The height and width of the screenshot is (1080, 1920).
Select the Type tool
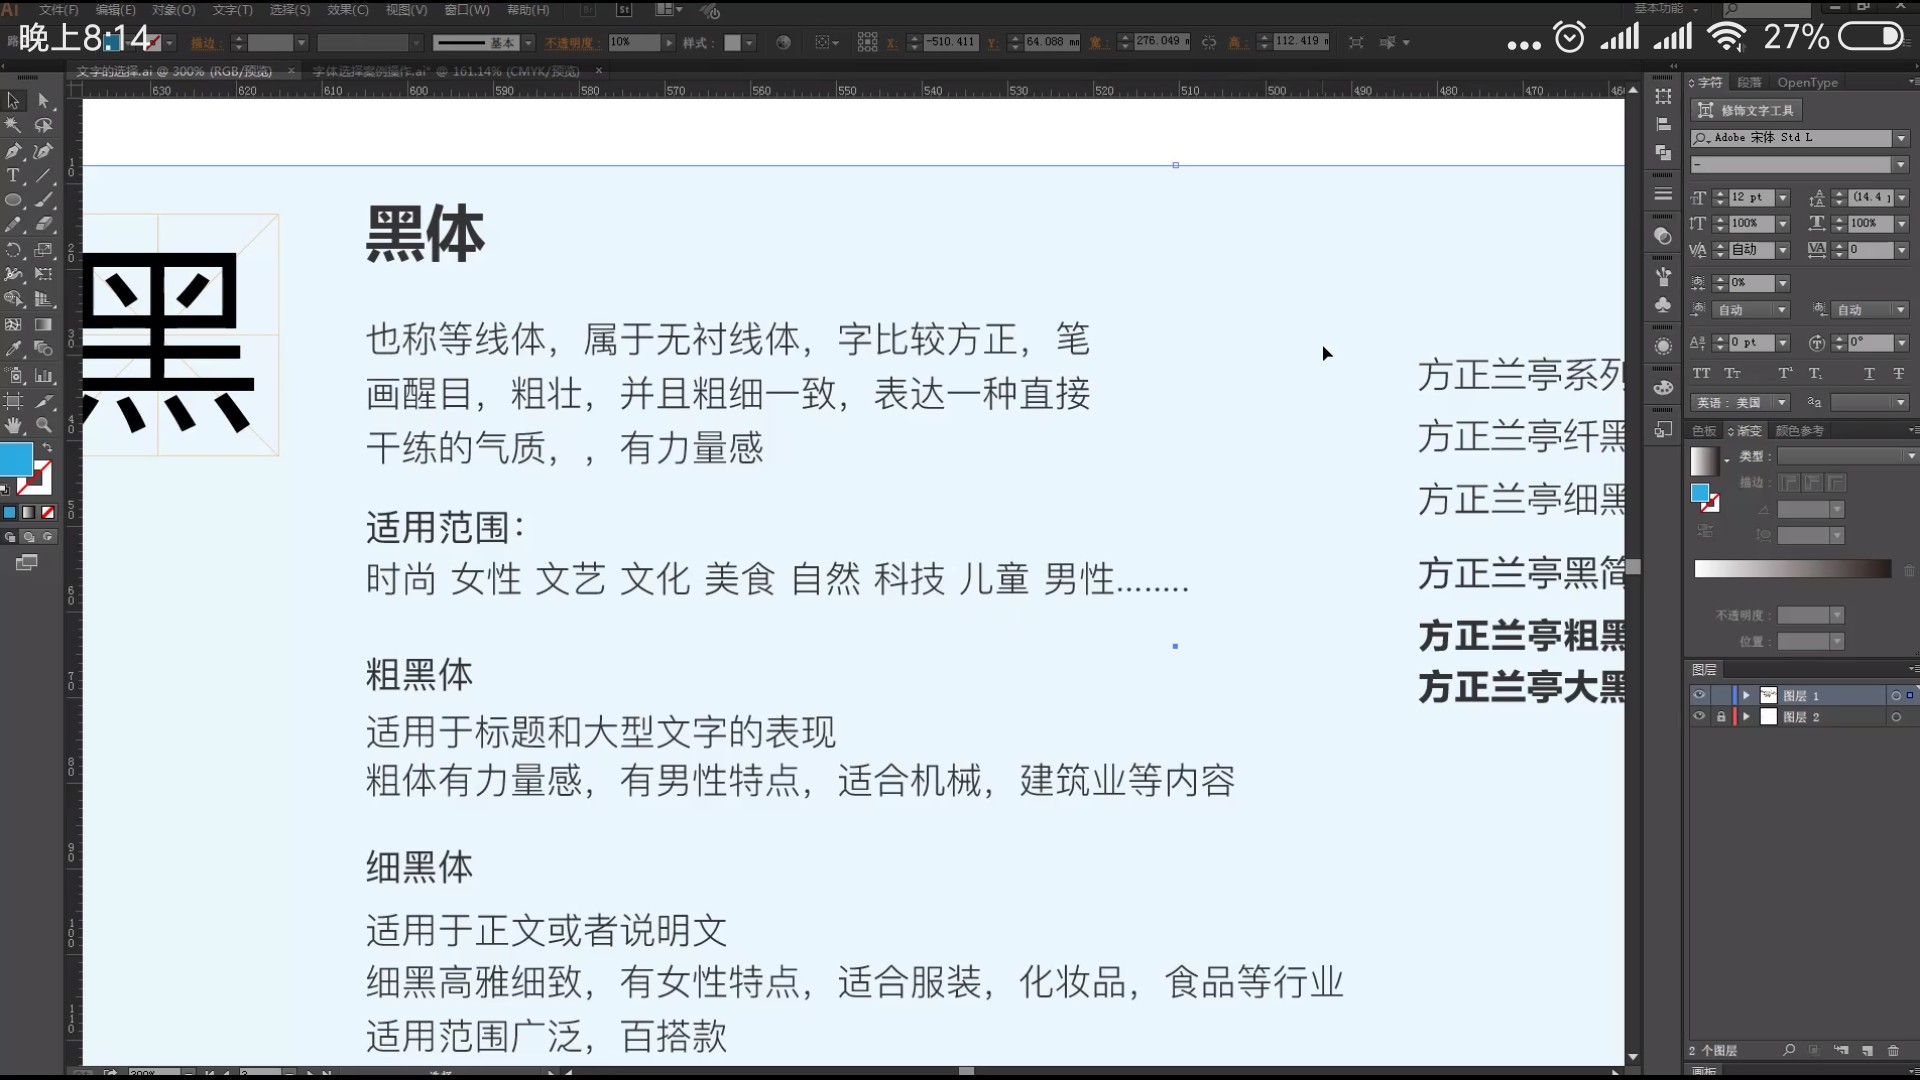click(x=13, y=175)
